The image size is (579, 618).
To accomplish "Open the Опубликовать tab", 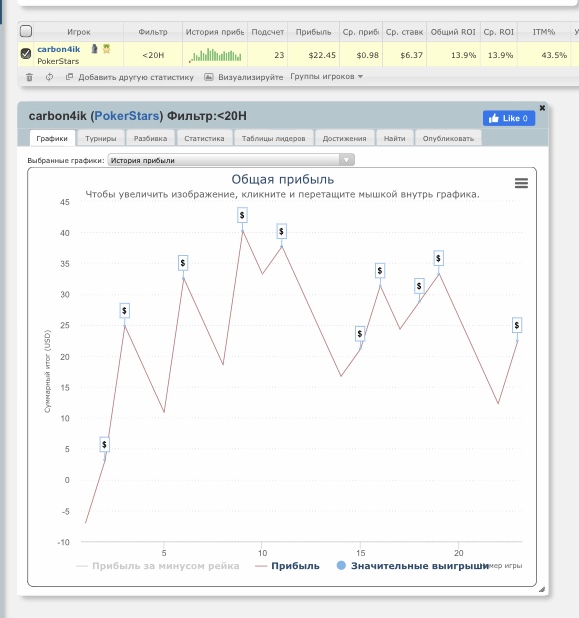I will pos(448,138).
